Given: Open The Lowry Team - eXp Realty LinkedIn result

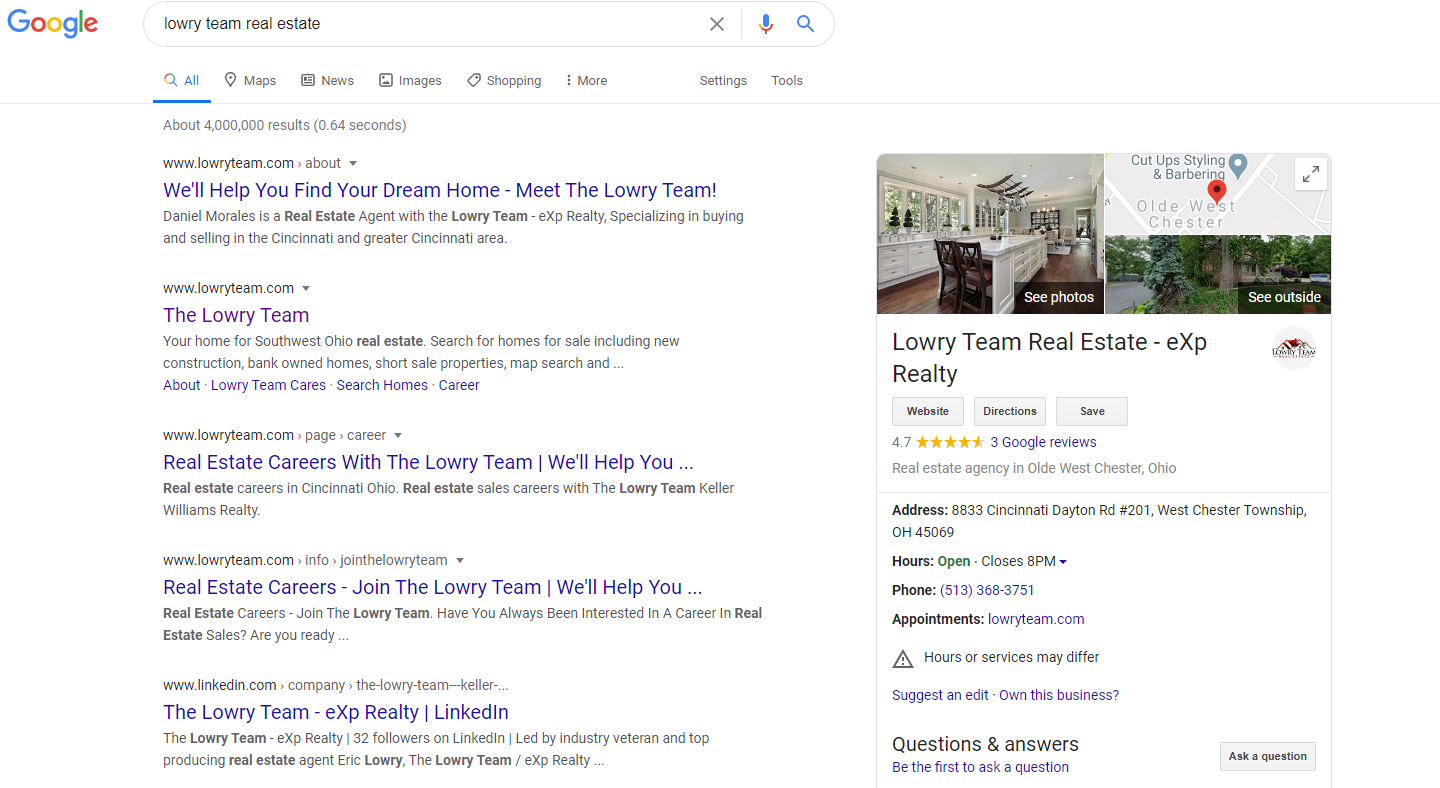Looking at the screenshot, I should pos(336,712).
